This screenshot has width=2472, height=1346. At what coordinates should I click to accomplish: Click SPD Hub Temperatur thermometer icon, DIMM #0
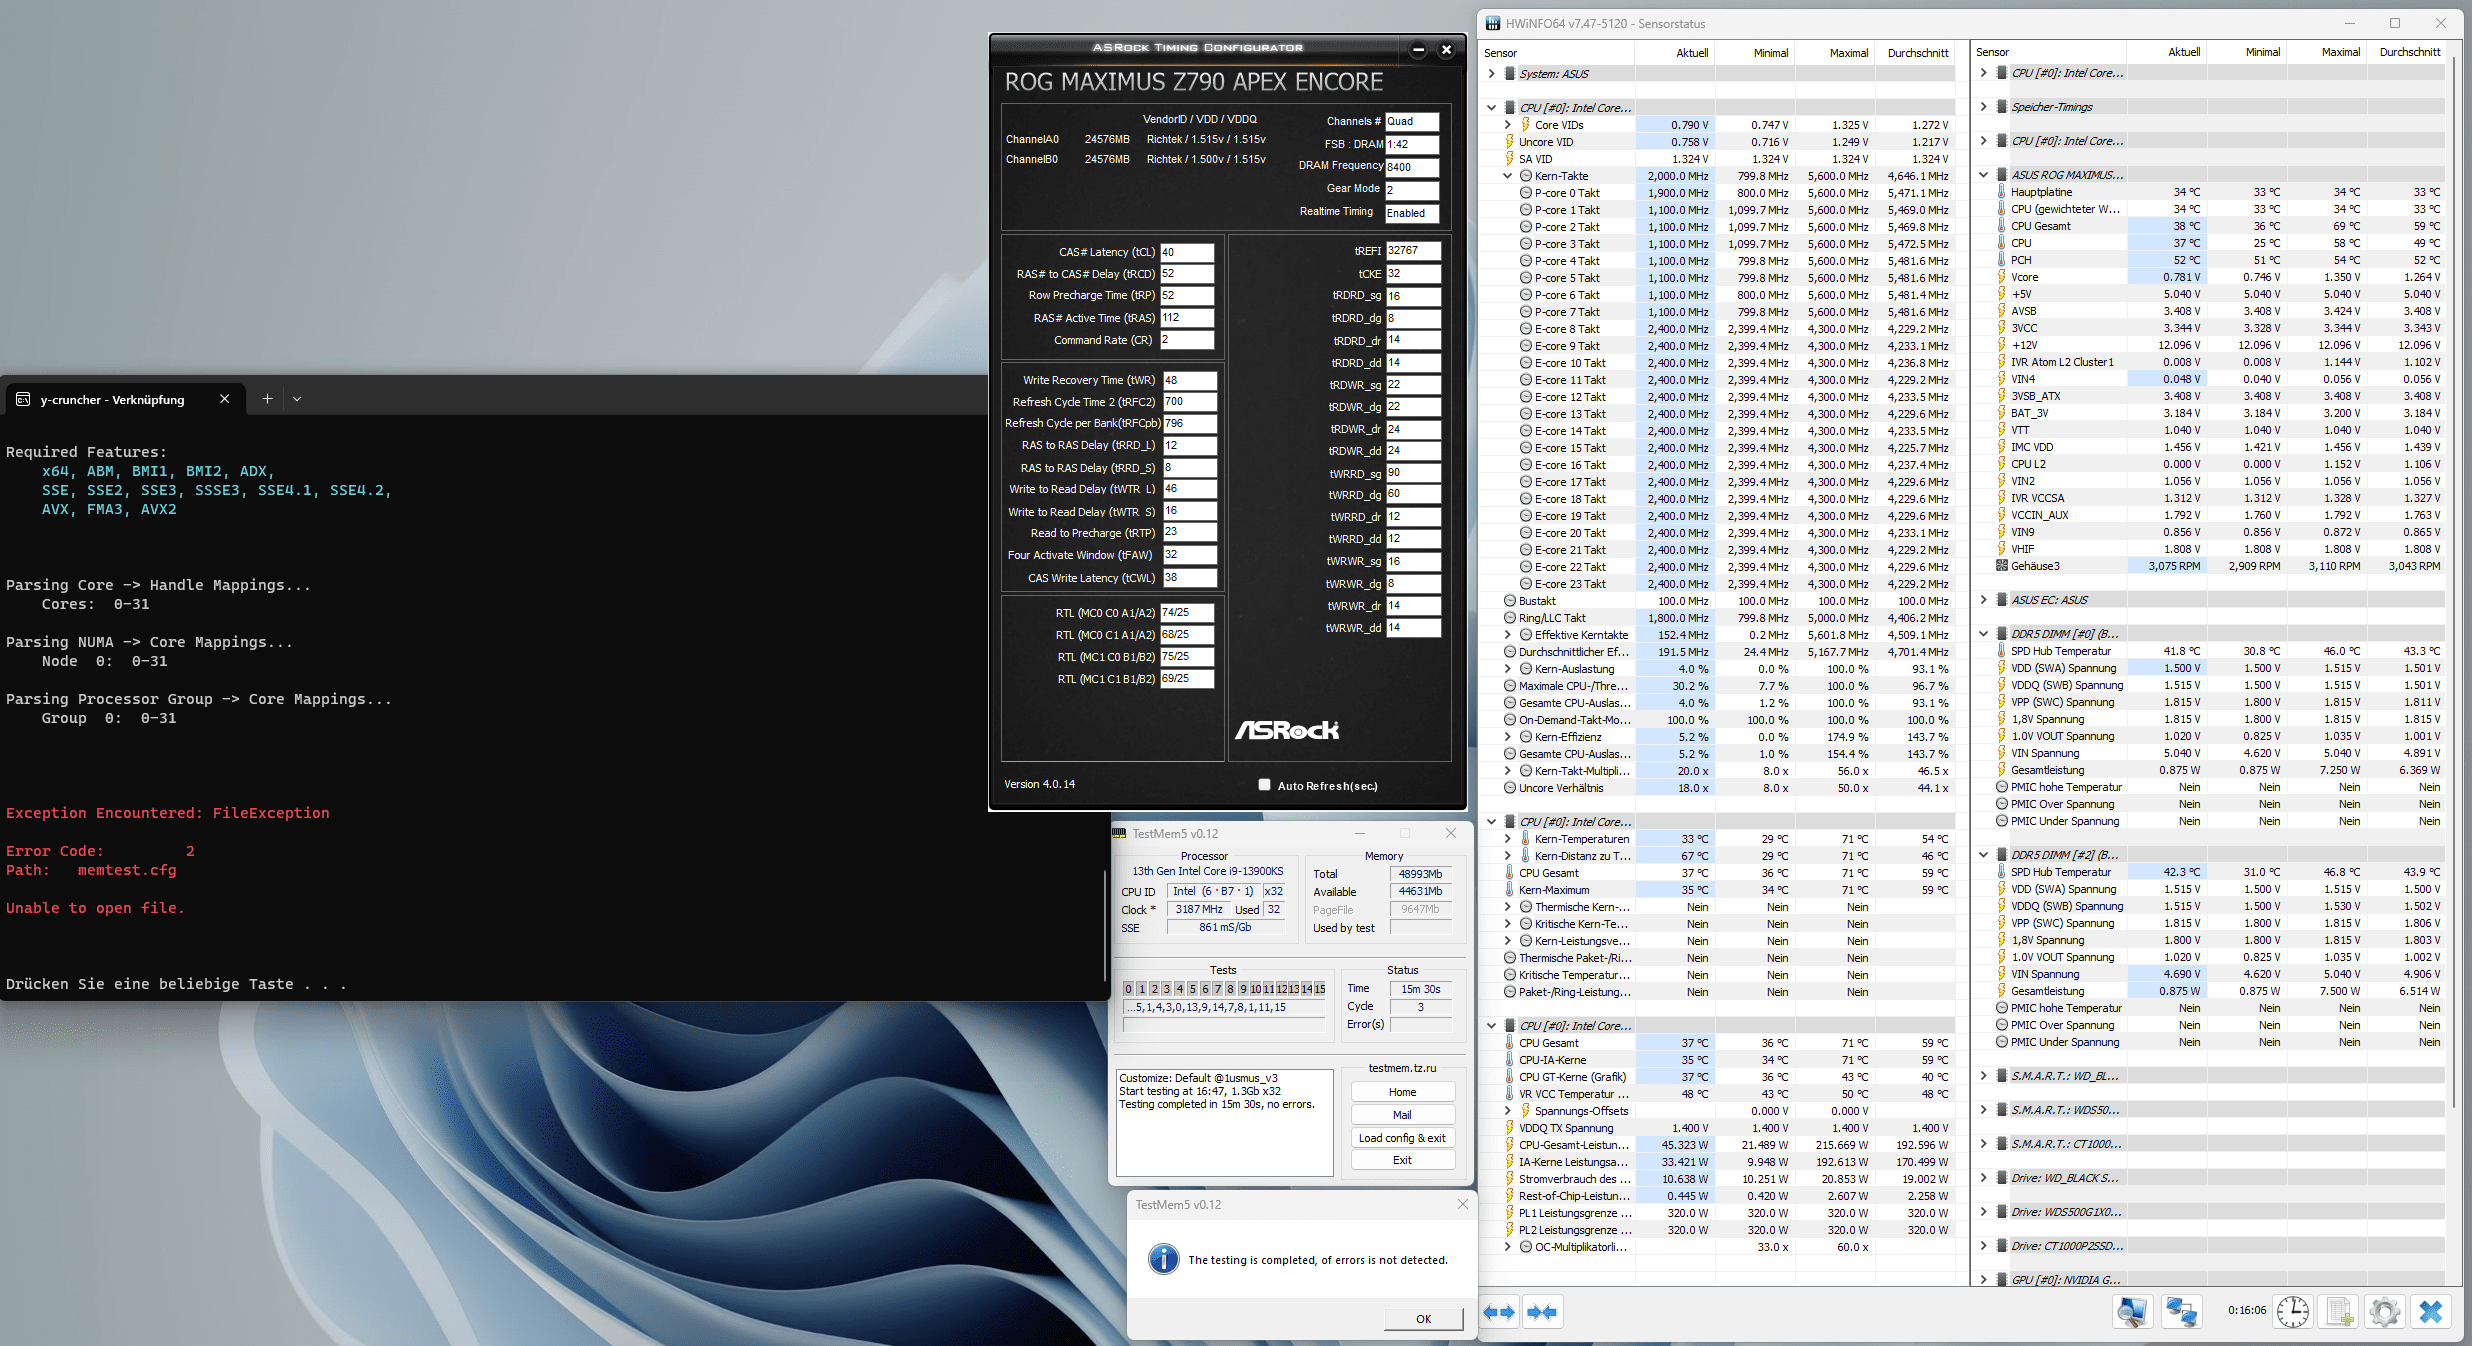(x=2002, y=651)
